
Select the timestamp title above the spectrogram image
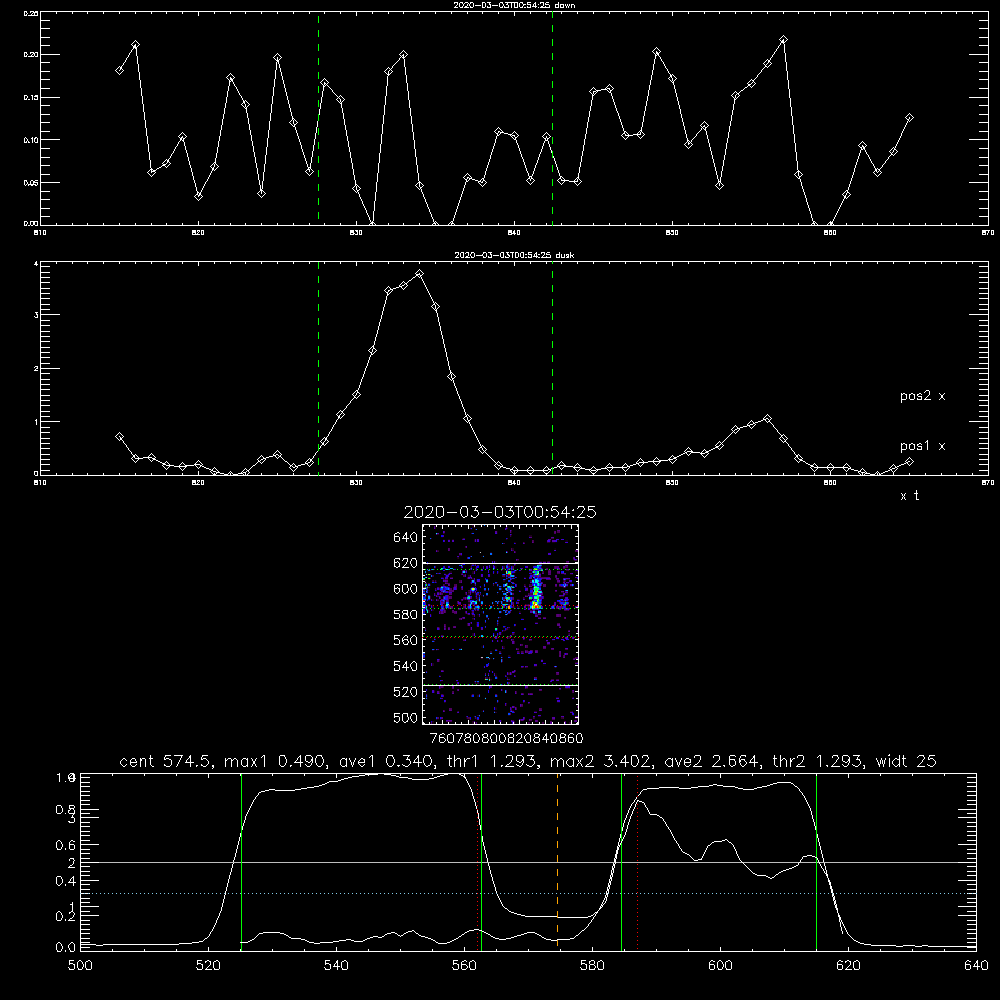[500, 512]
